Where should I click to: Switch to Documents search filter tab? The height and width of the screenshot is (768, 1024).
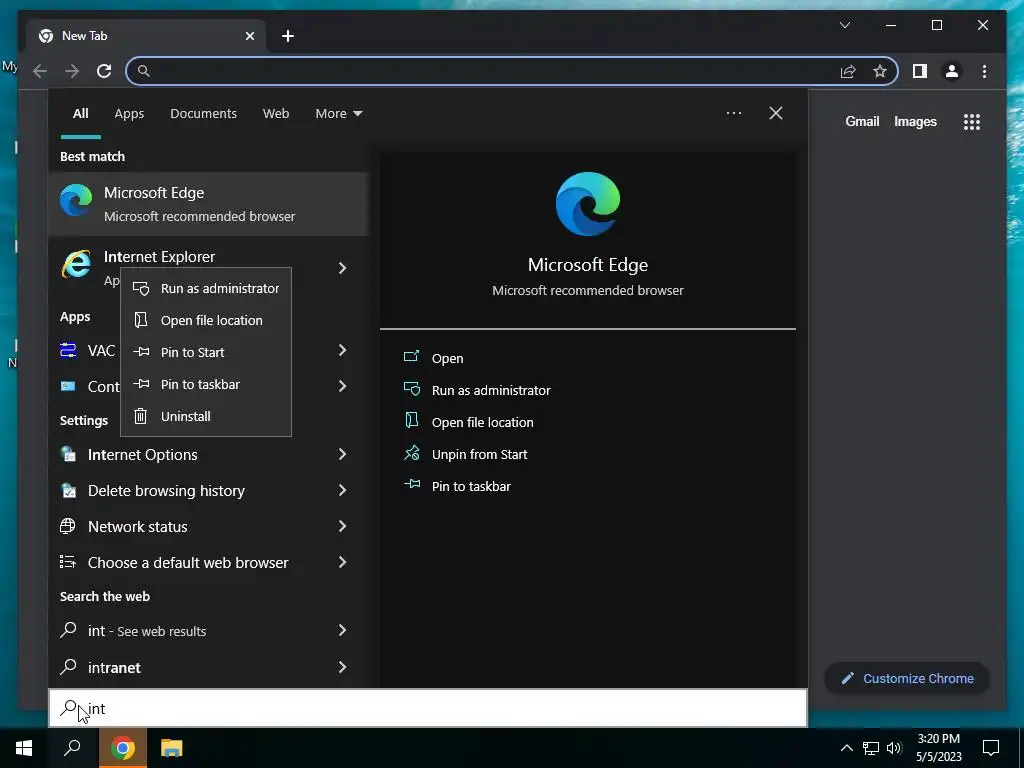203,114
